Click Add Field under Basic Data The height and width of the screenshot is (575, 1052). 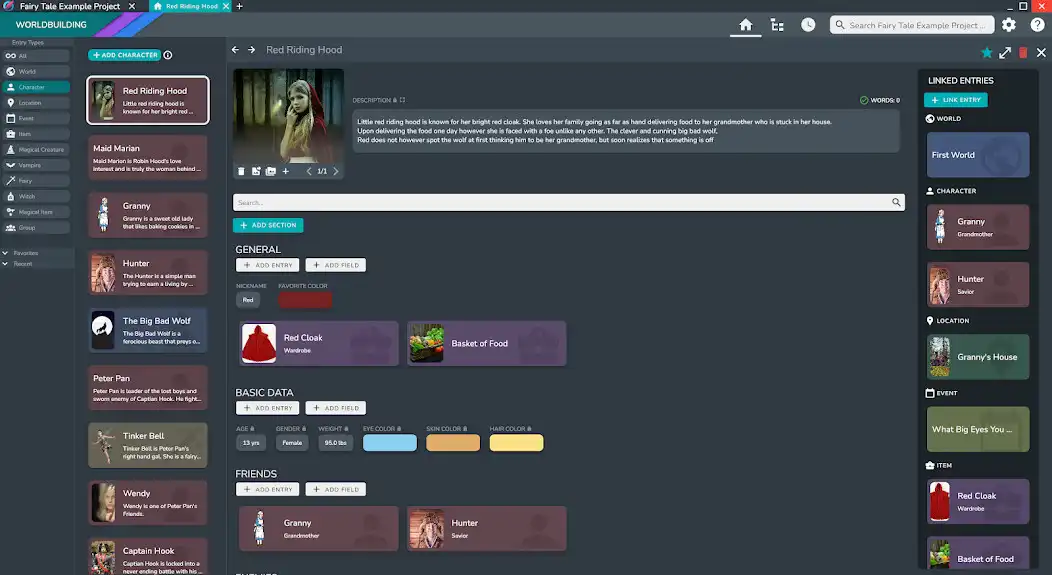pyautogui.click(x=335, y=408)
